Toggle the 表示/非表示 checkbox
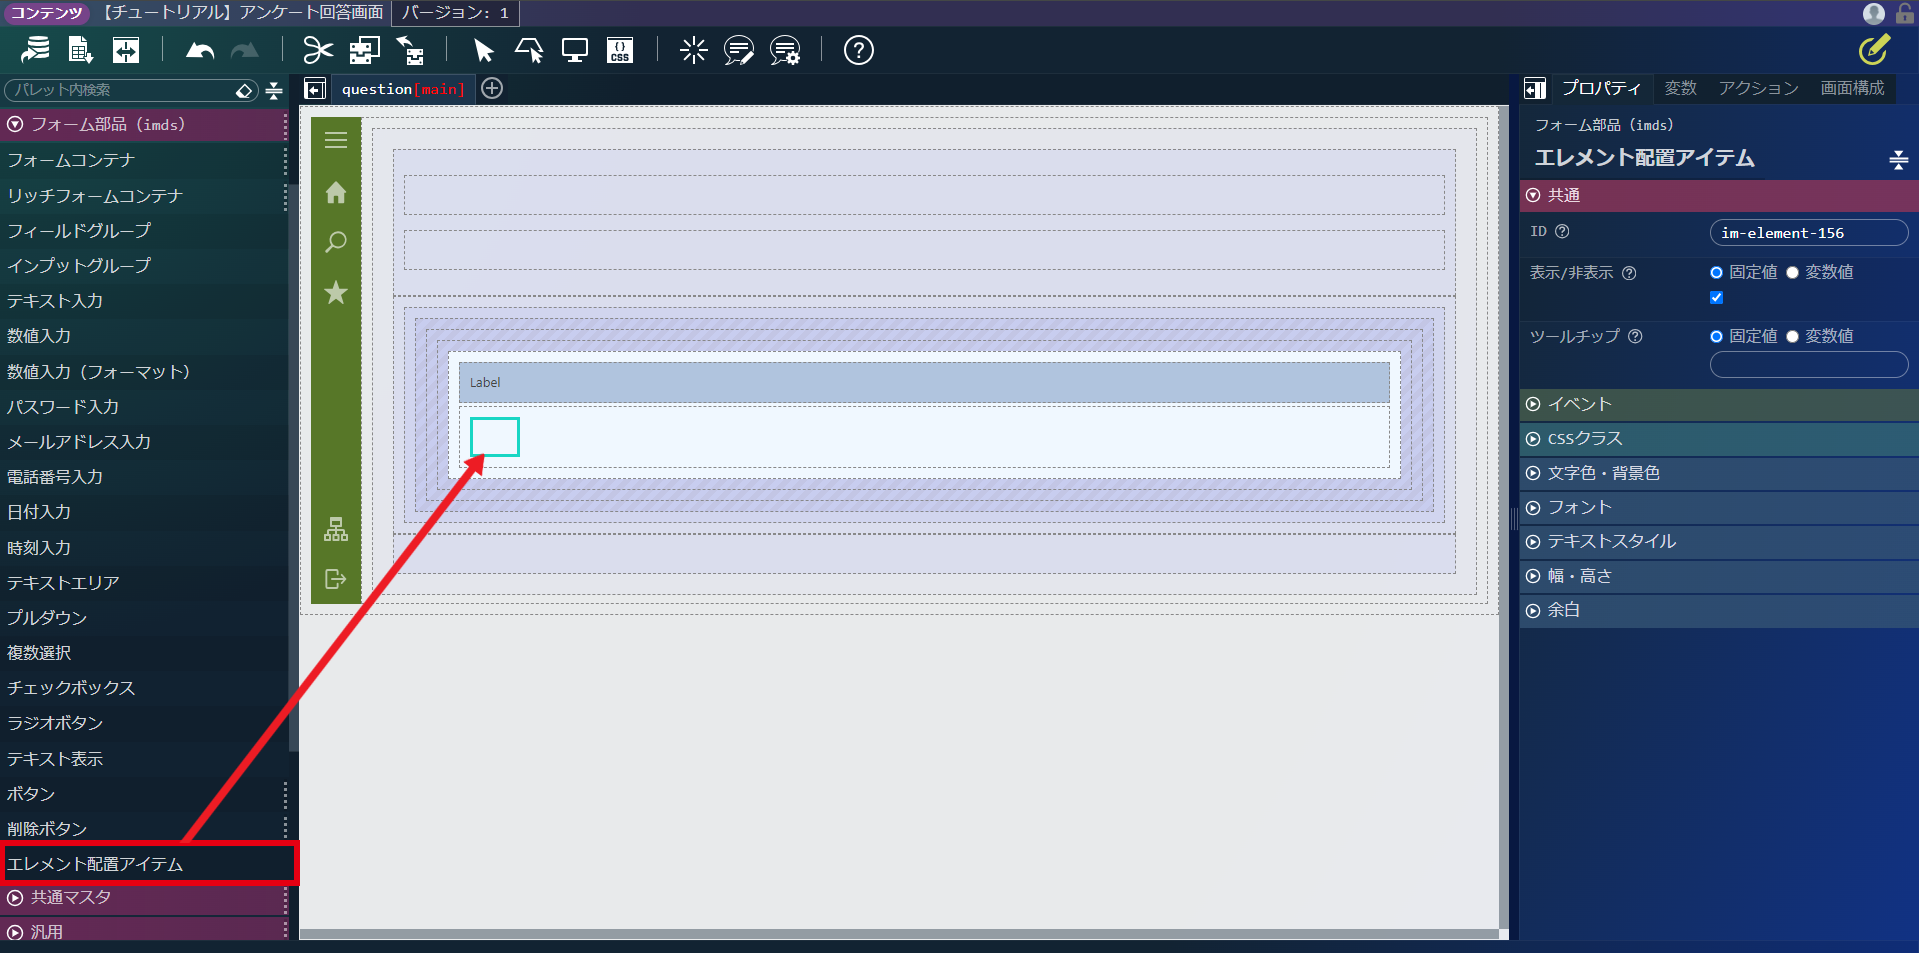The image size is (1919, 953). [1716, 297]
